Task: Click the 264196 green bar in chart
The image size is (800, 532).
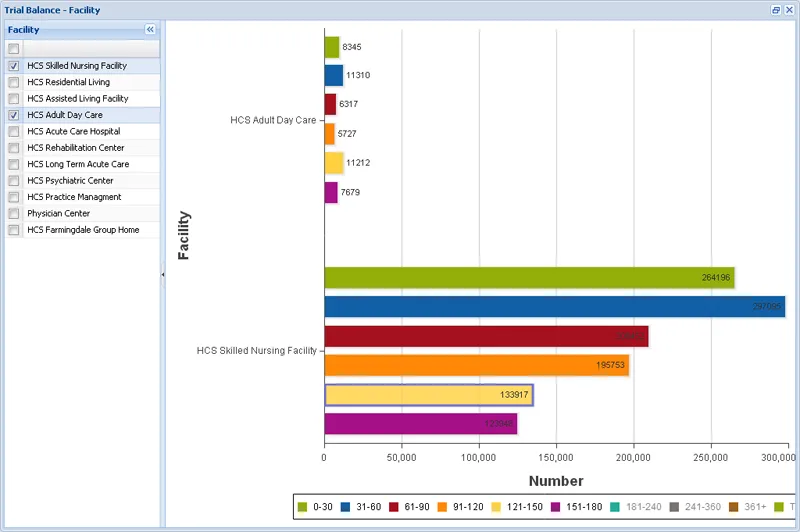Action: click(529, 277)
